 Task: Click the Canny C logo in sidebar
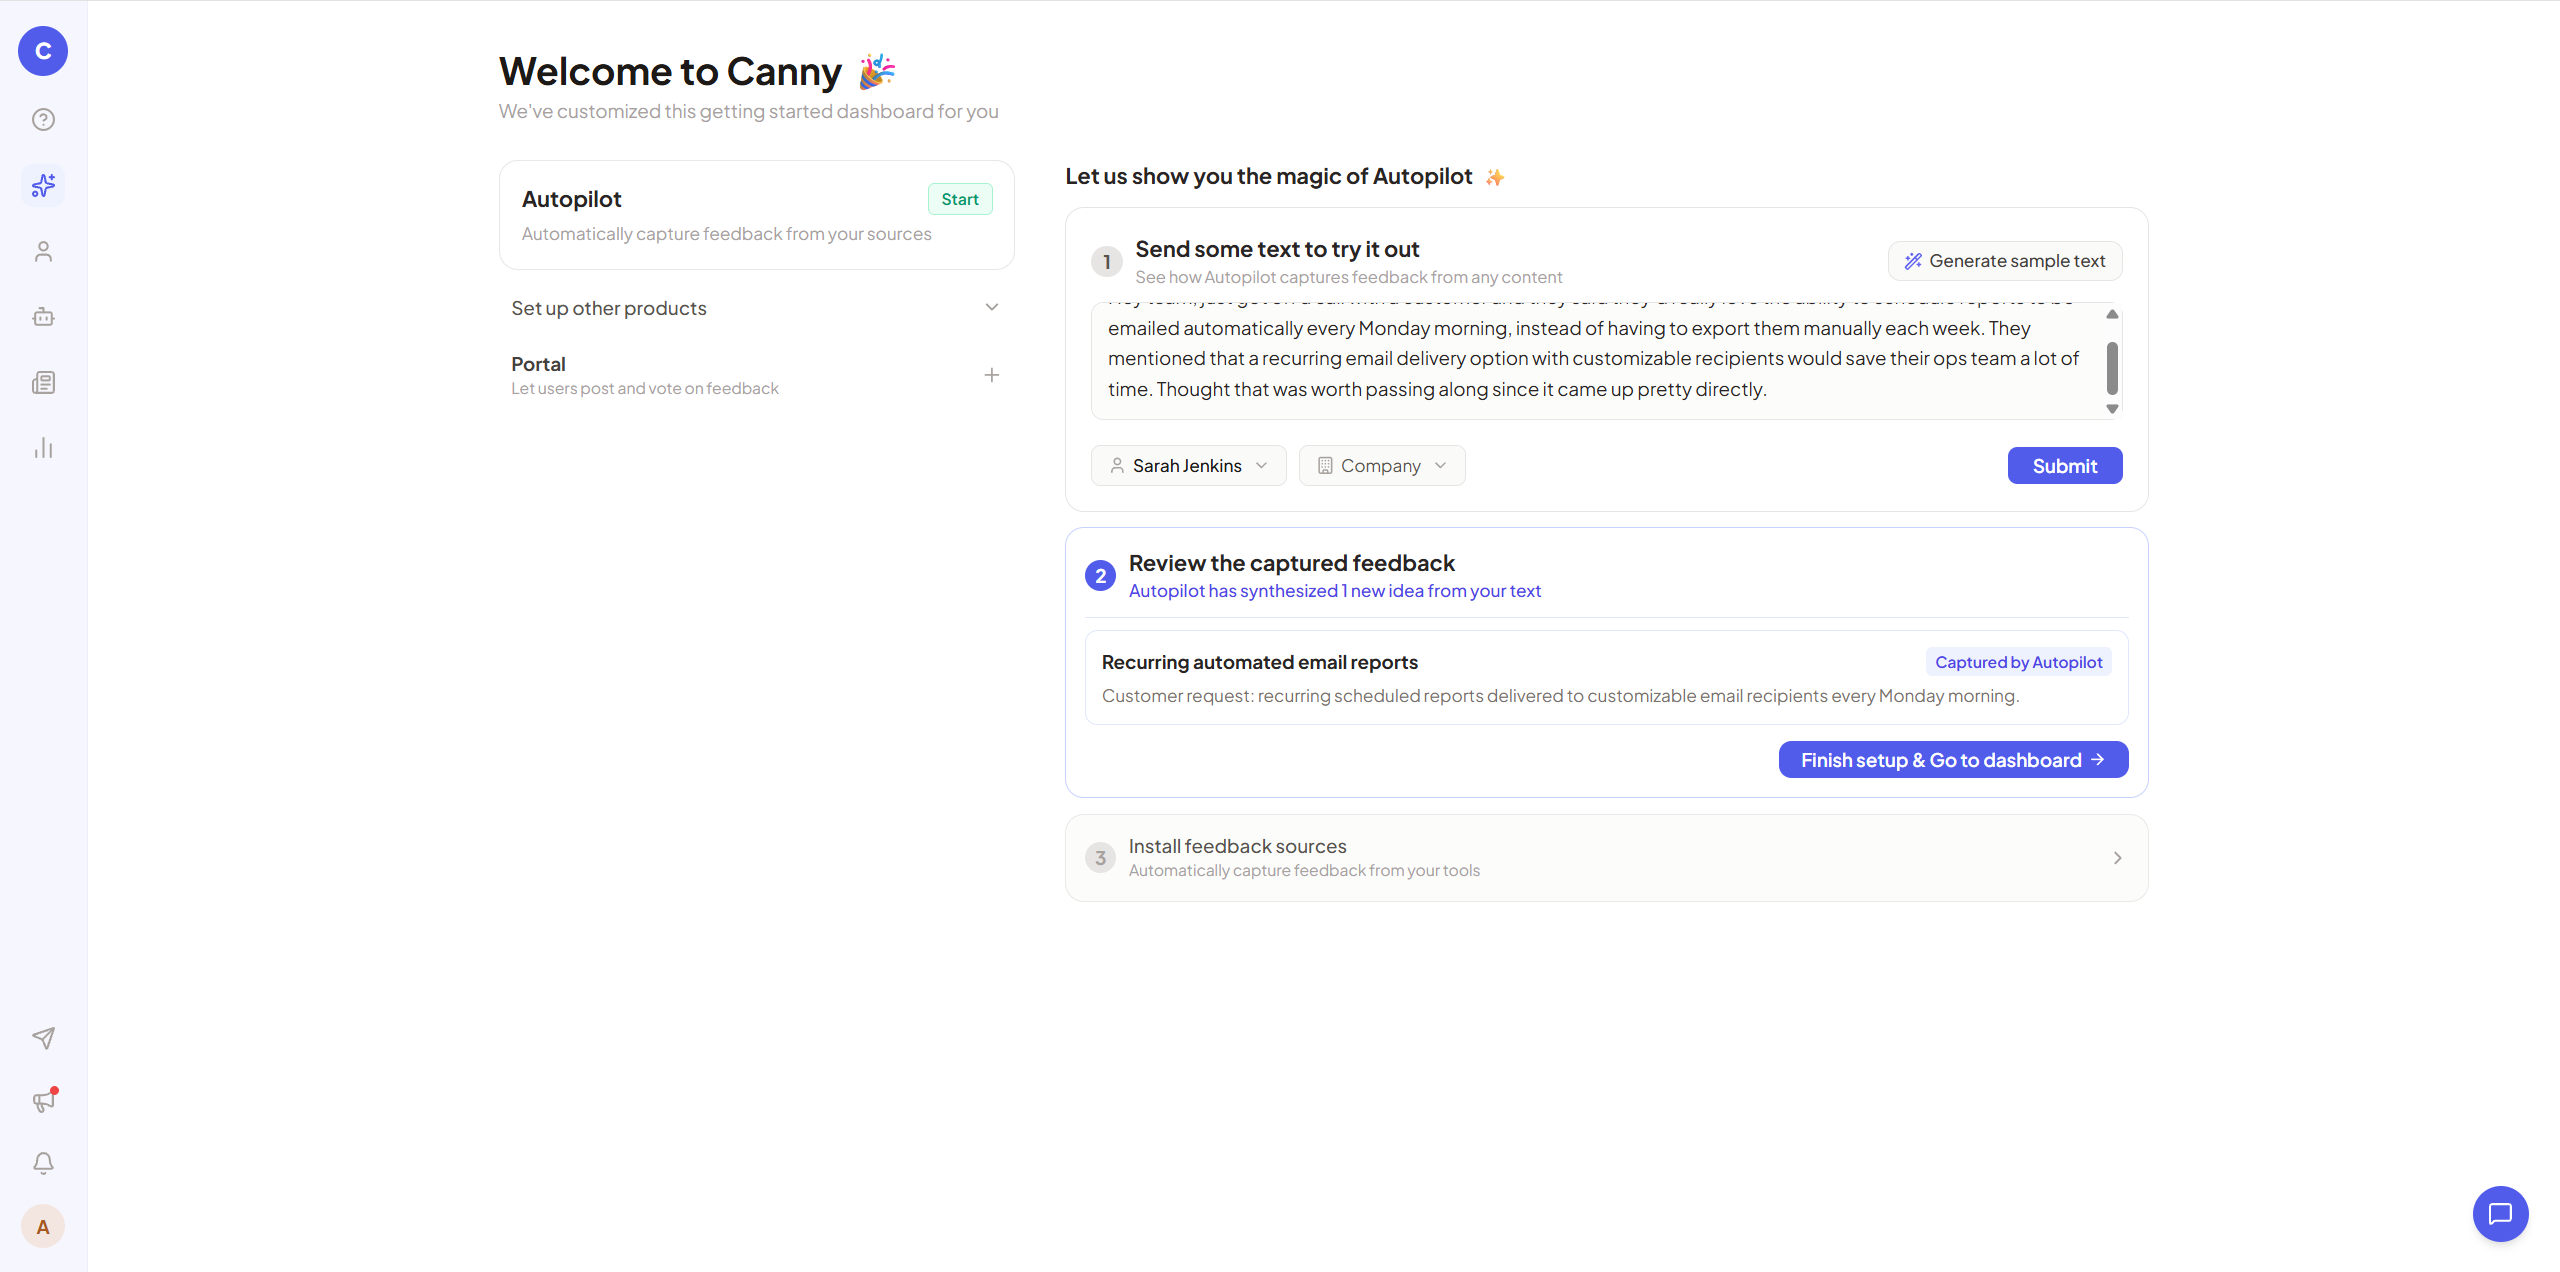[43, 51]
